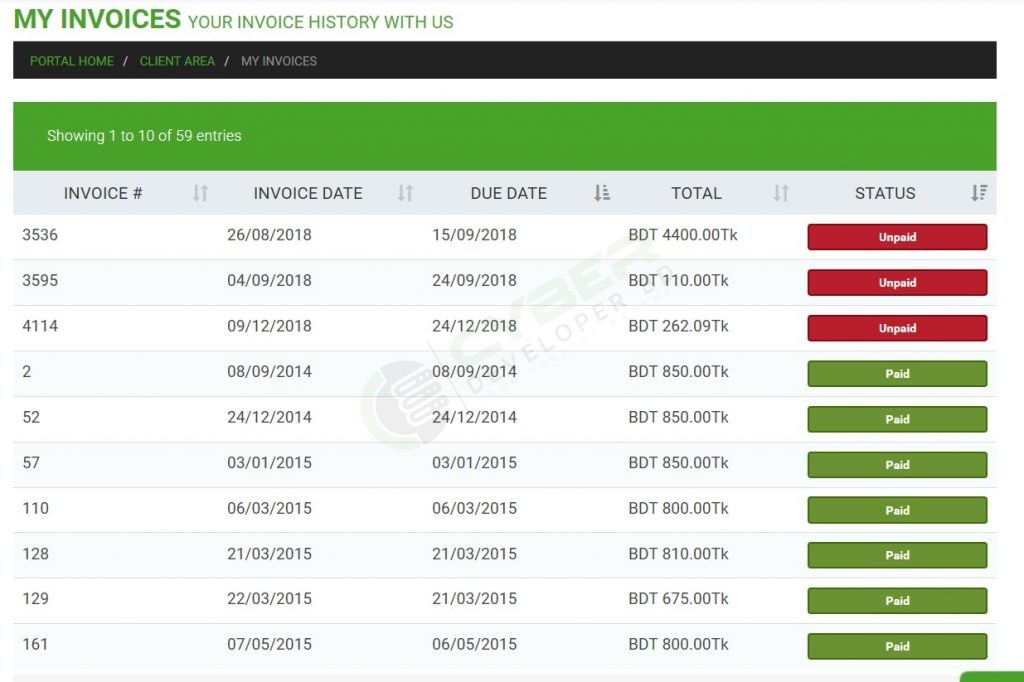Click the Due Date sort icon
Viewport: 1024px width, 682px height.
601,193
